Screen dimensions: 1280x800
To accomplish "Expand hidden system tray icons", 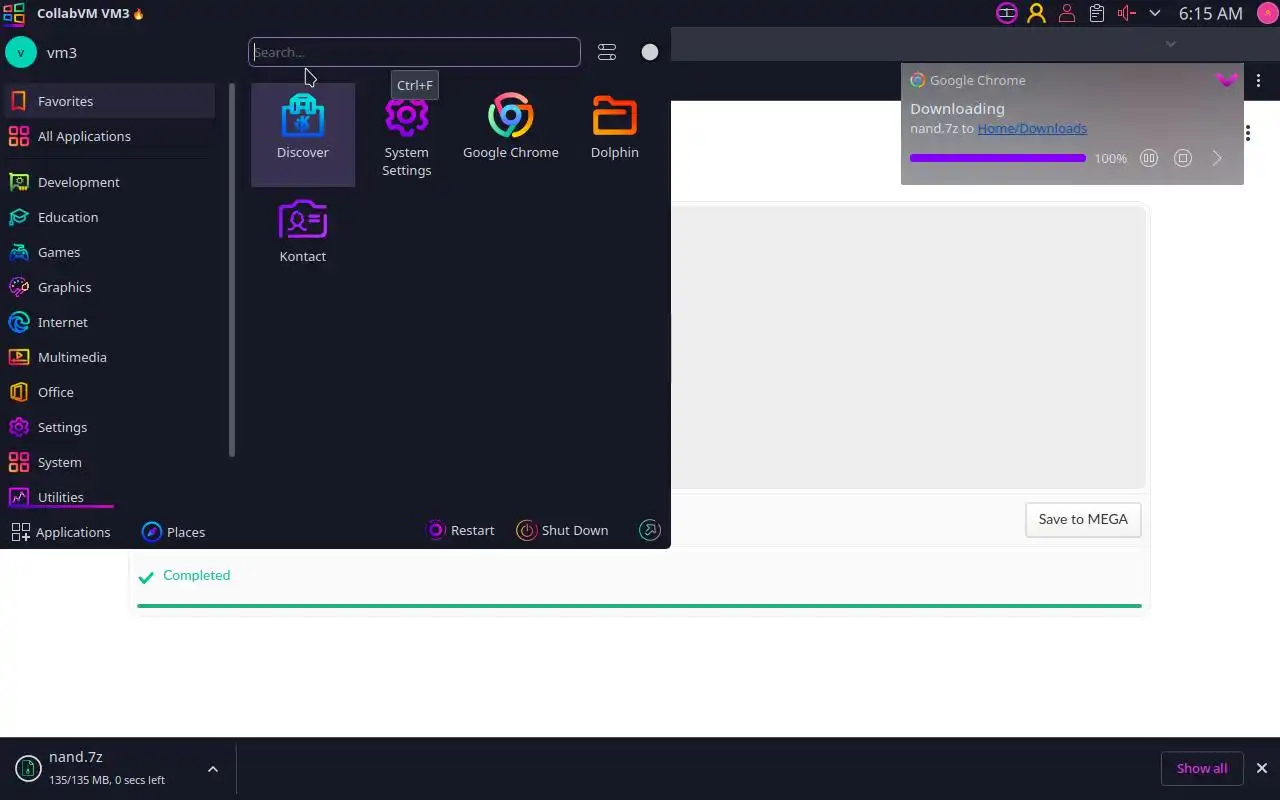I will click(x=1155, y=13).
